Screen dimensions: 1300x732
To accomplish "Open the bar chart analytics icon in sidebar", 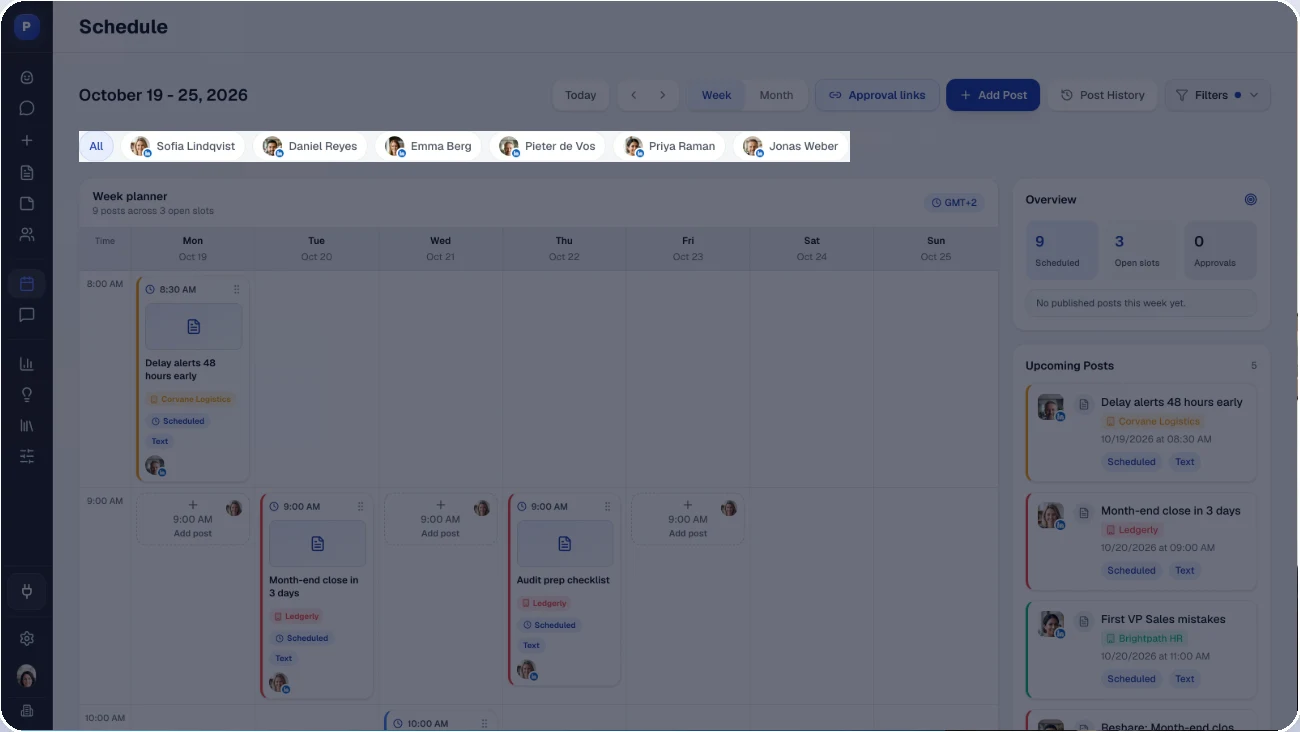I will pyautogui.click(x=27, y=364).
